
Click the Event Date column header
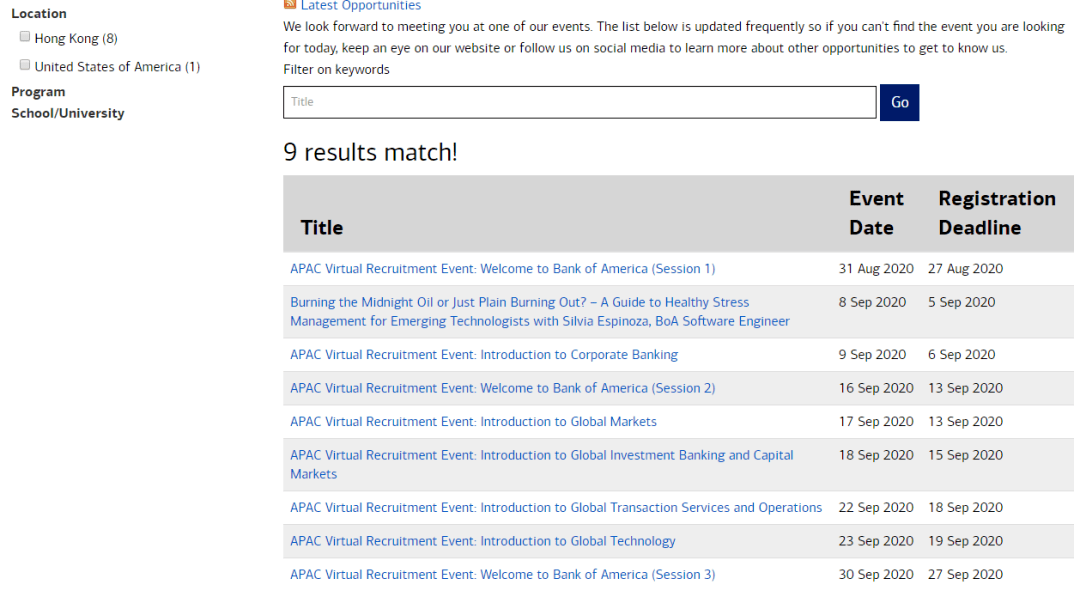coord(876,213)
